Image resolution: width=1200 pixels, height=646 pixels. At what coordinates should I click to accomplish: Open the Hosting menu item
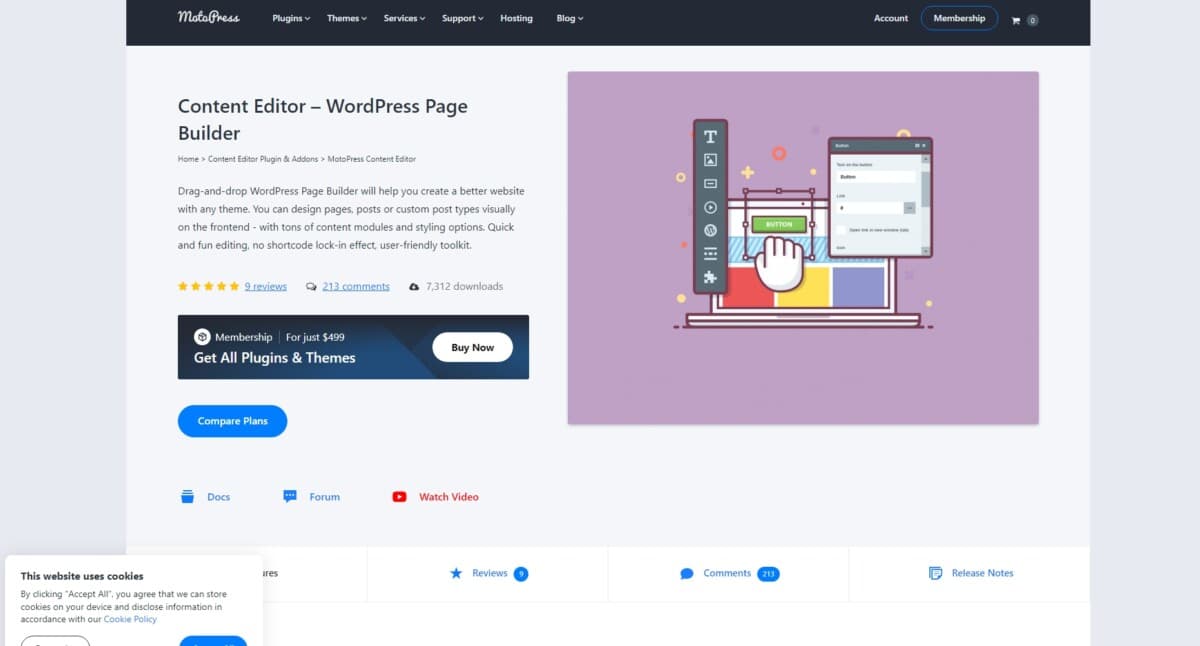point(516,18)
